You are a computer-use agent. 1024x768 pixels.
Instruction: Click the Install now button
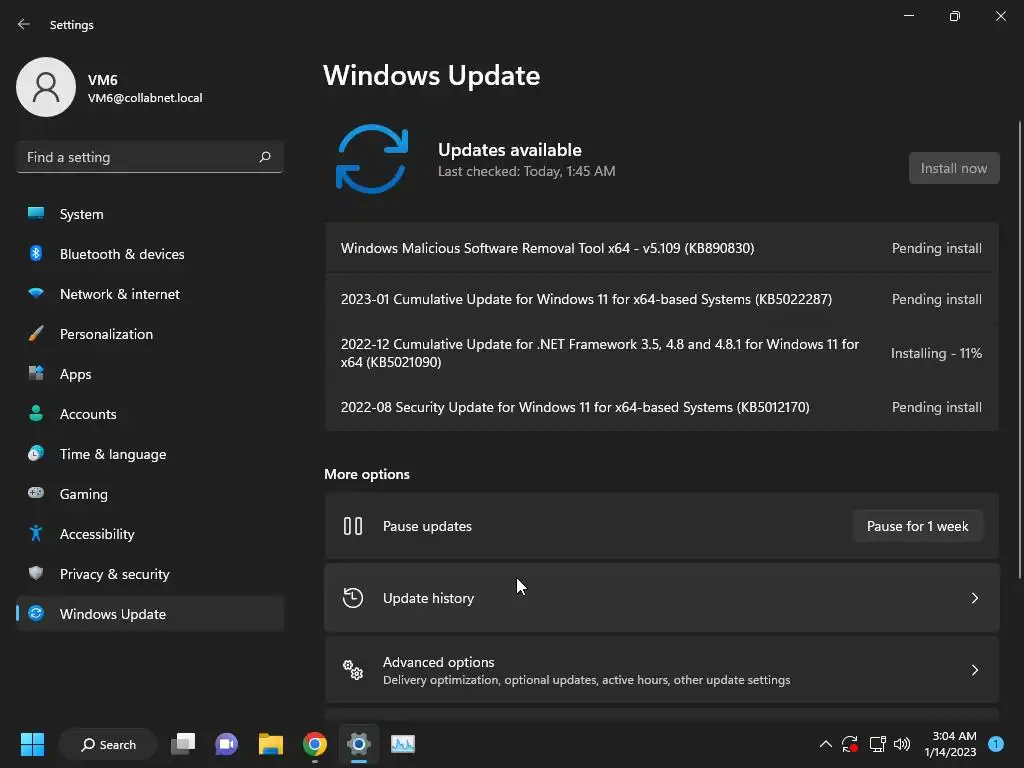tap(953, 168)
